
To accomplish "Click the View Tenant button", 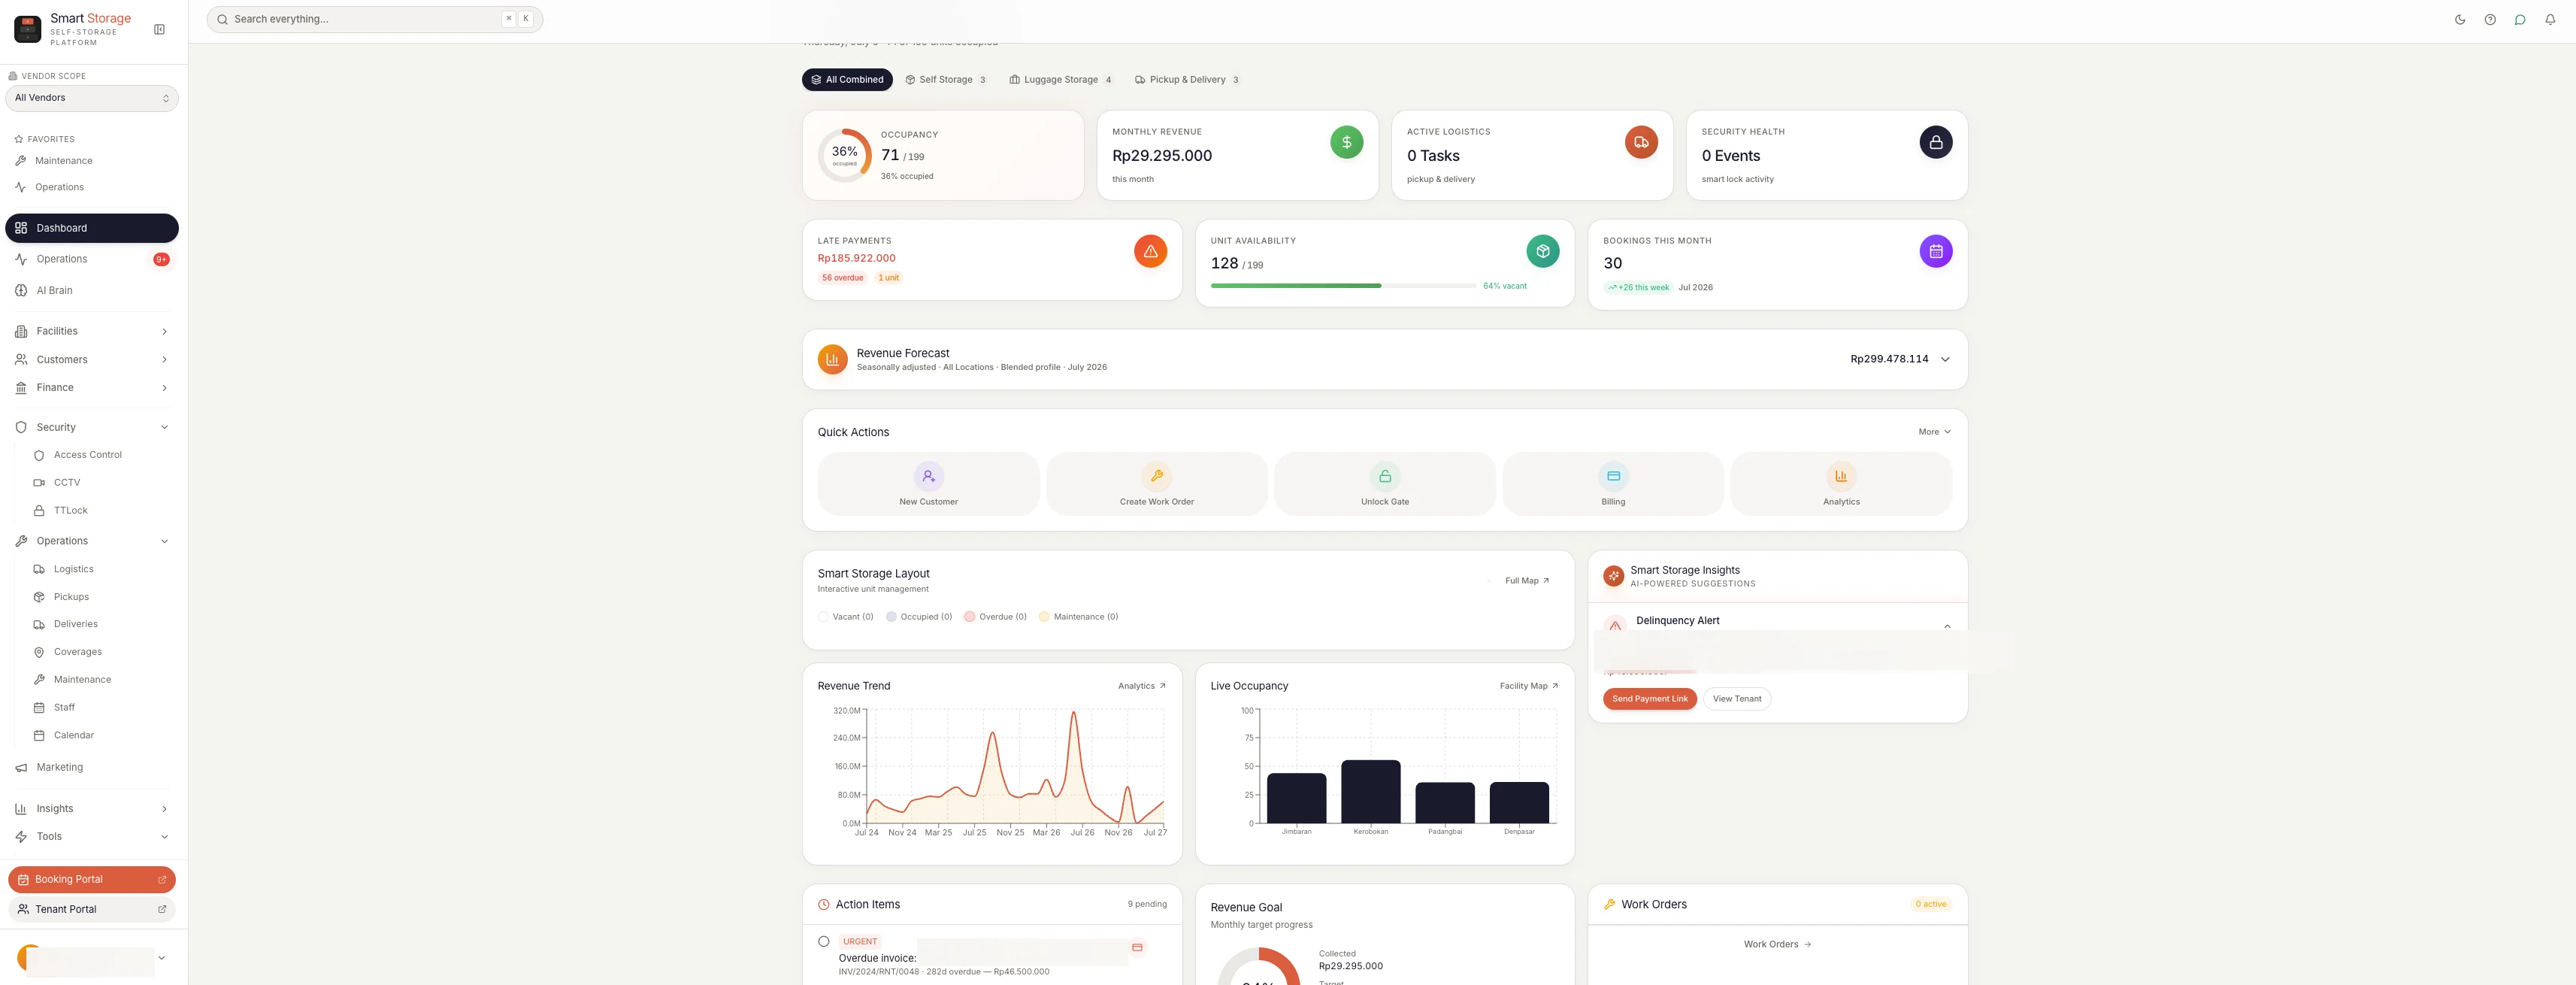I will coord(1737,699).
